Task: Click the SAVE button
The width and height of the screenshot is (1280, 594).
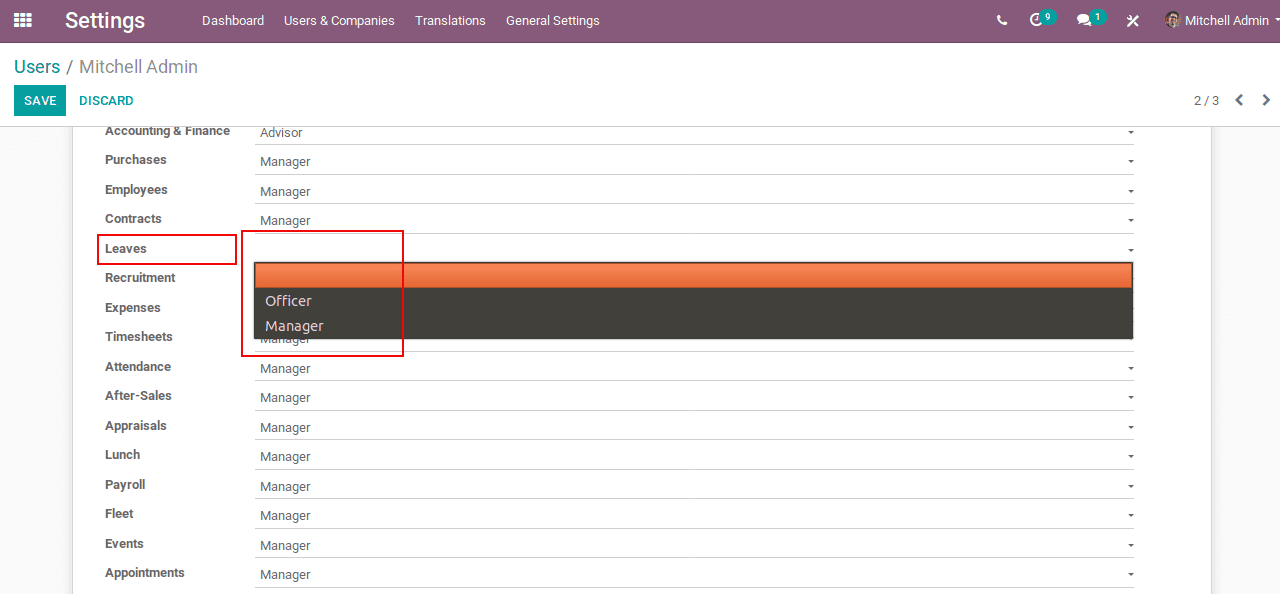Action: pos(40,101)
